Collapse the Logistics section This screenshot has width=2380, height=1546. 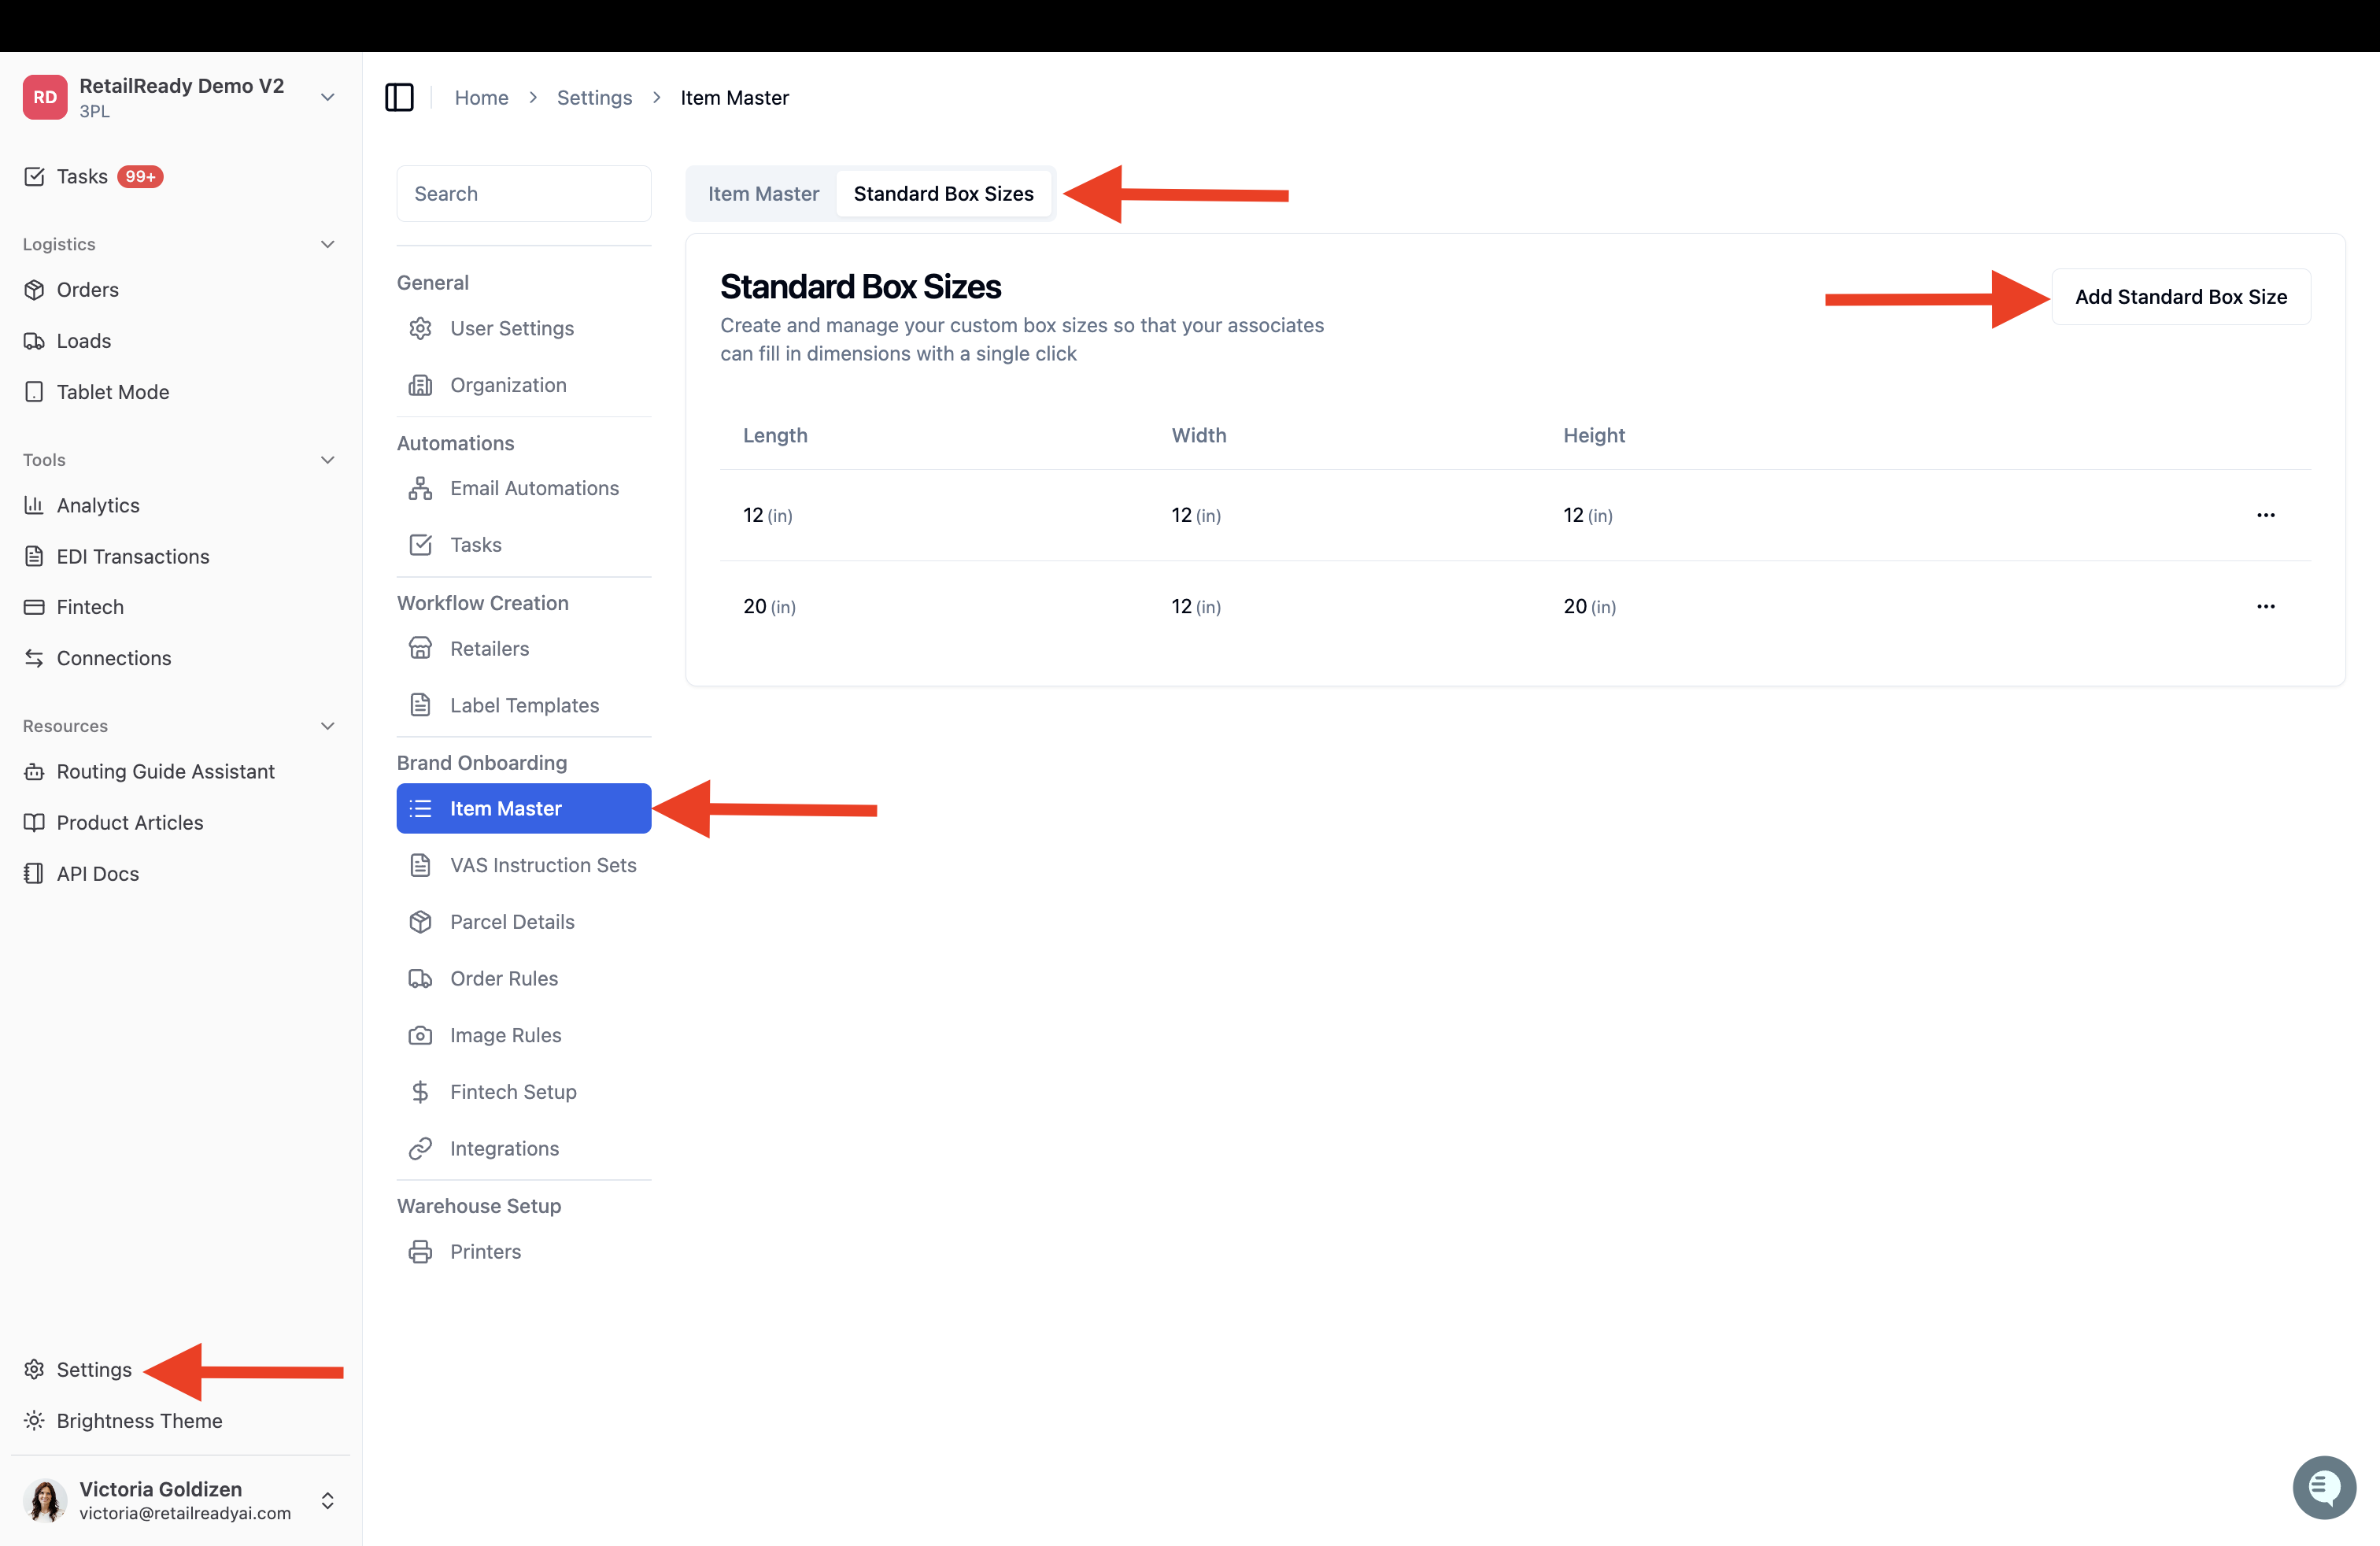pos(327,244)
